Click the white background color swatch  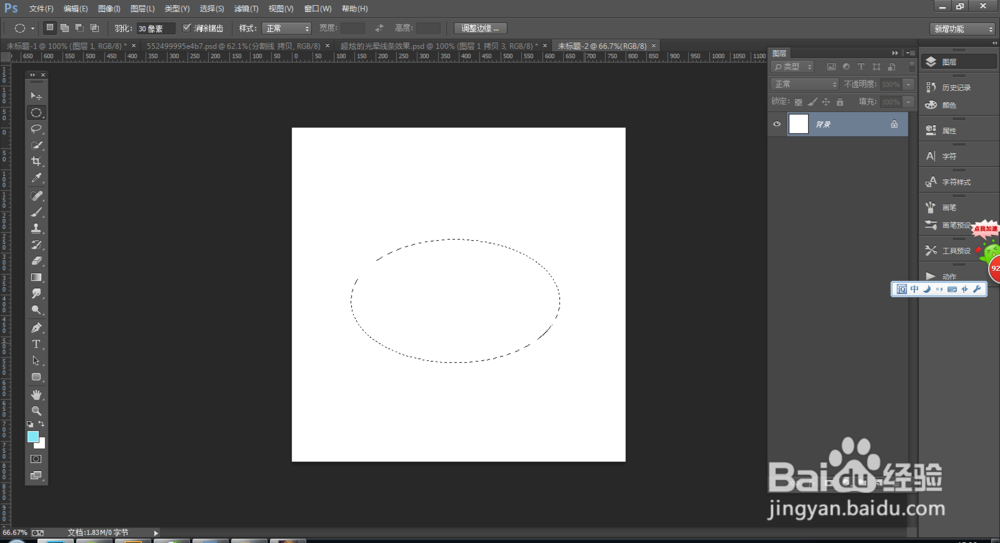point(41,444)
